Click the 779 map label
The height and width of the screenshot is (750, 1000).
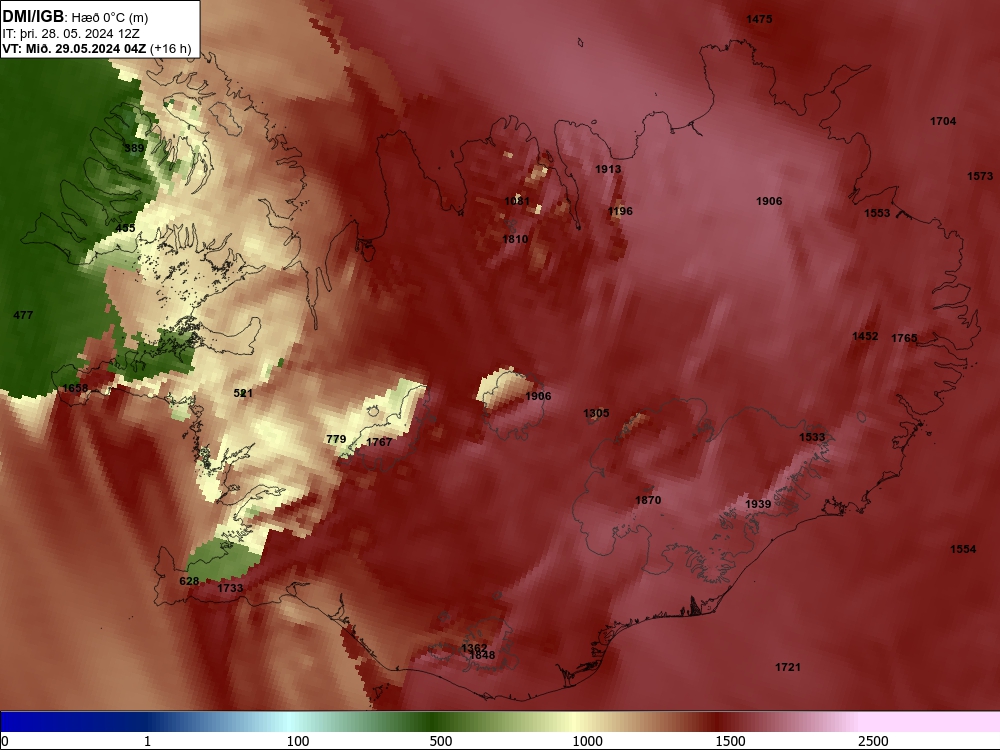click(336, 439)
